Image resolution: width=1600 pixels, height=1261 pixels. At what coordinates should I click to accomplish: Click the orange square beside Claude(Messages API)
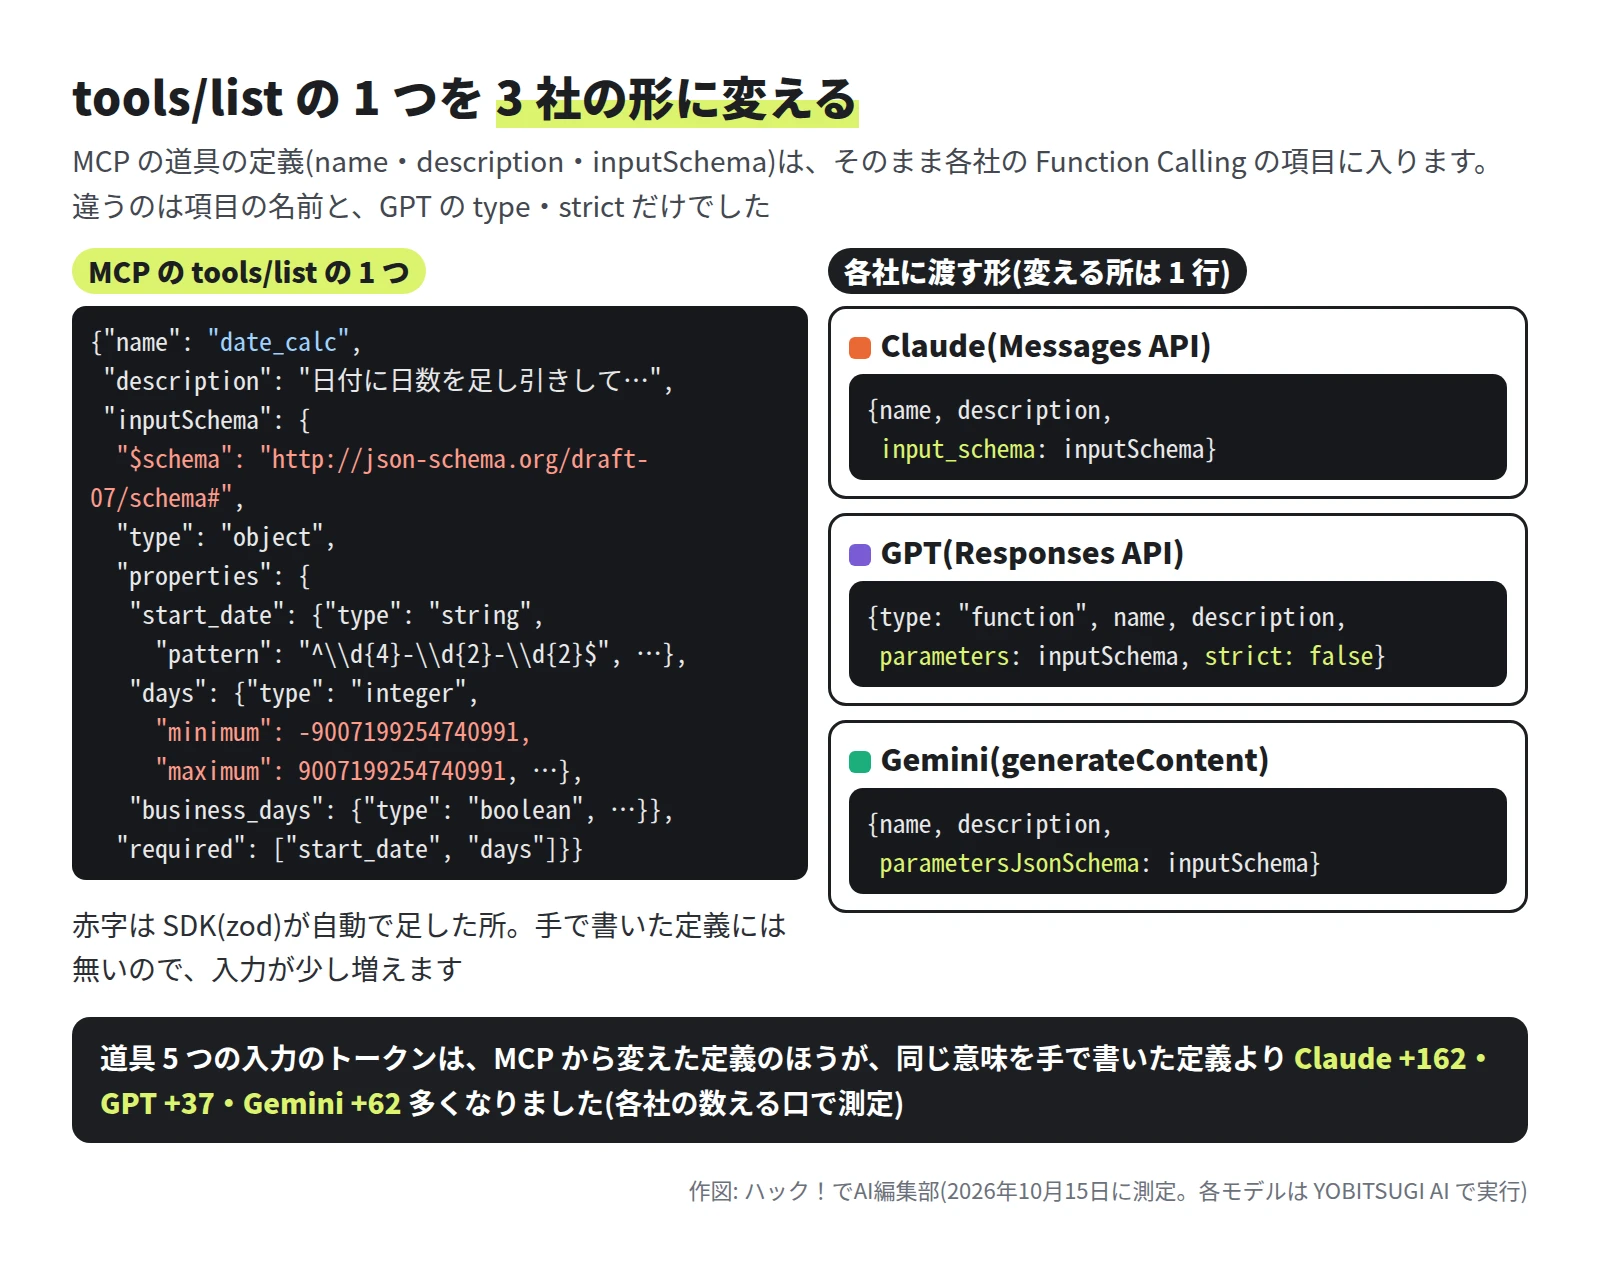[x=860, y=347]
